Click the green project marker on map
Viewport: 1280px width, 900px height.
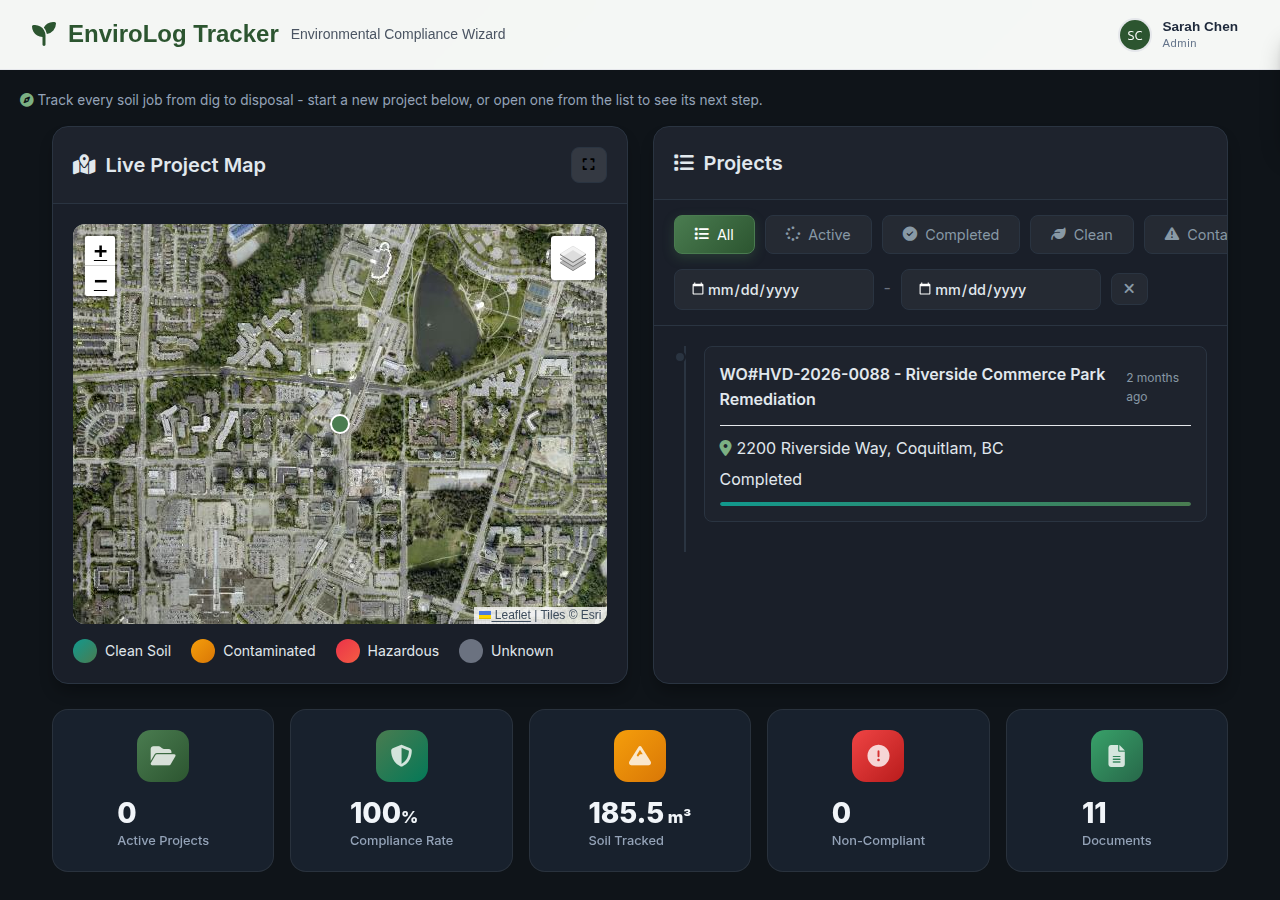coord(340,424)
